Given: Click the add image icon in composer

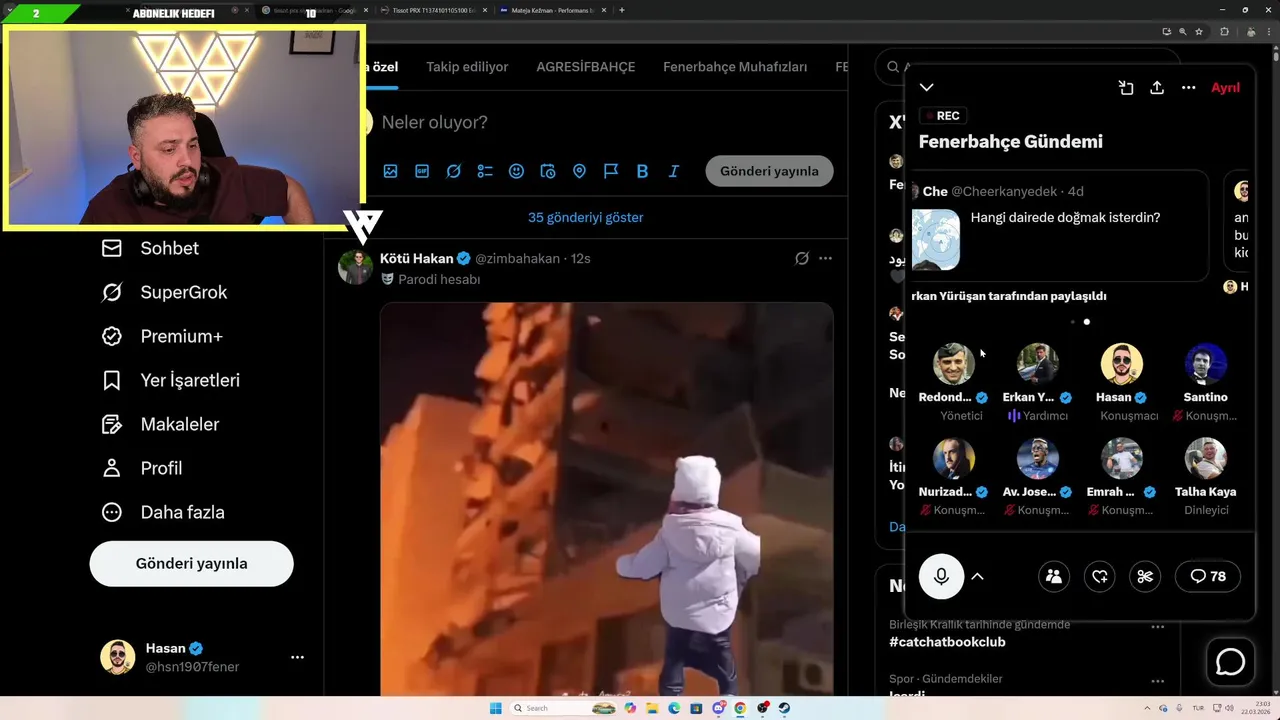Looking at the screenshot, I should [390, 171].
